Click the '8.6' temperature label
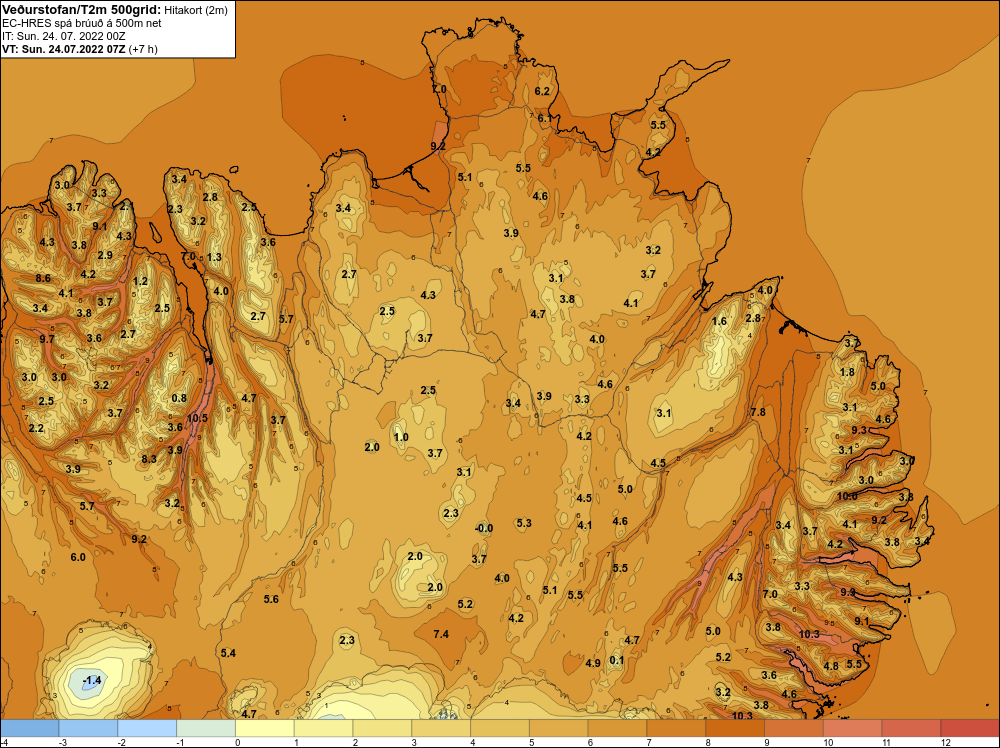 tap(43, 278)
